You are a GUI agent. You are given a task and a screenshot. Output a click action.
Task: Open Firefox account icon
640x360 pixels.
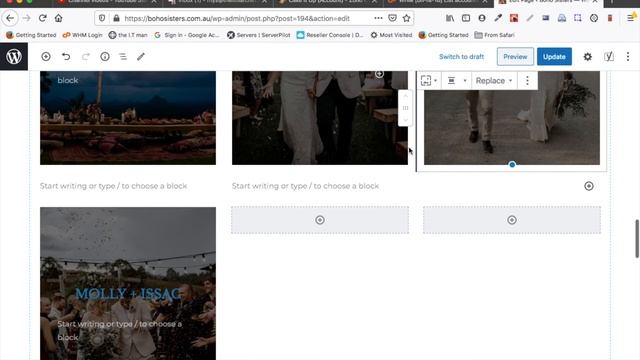482,18
